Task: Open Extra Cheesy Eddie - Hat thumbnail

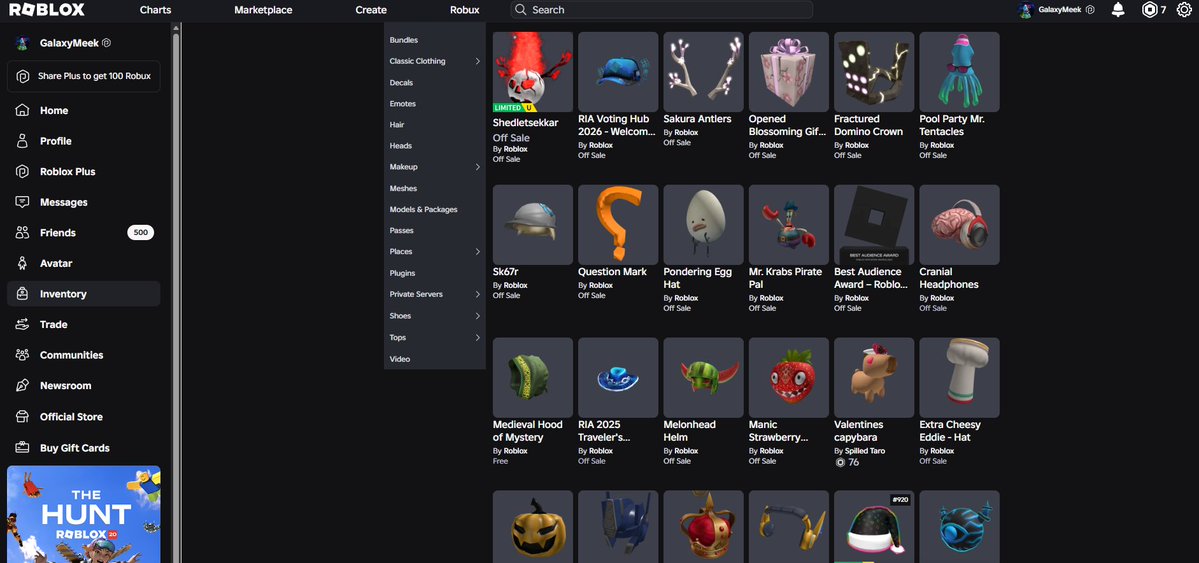Action: 960,378
